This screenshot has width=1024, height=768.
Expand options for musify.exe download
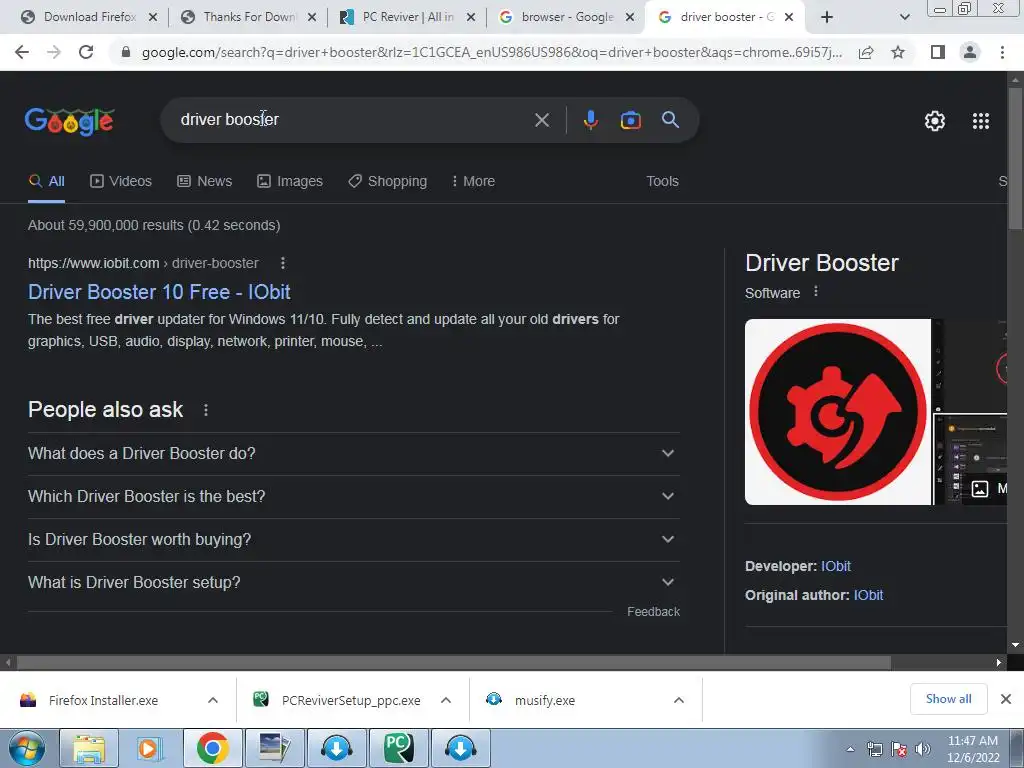(679, 700)
